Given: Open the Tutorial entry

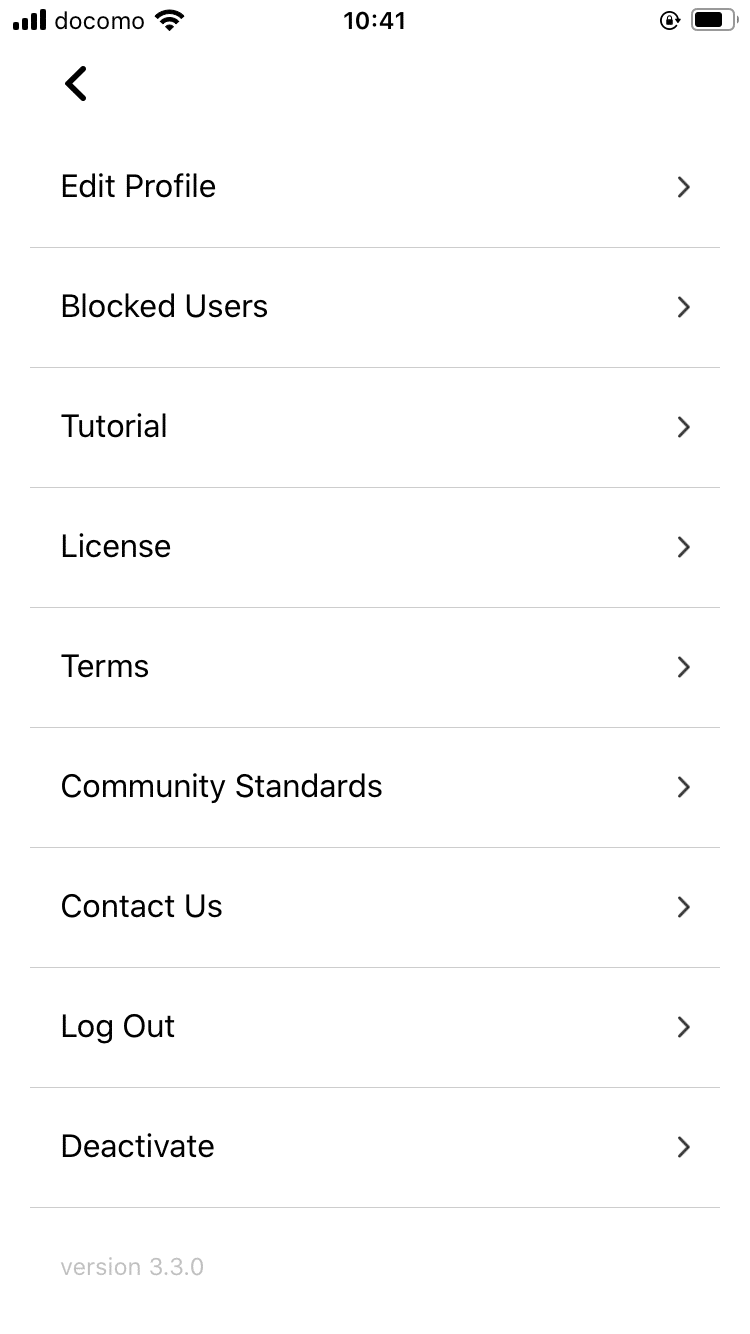Looking at the screenshot, I should 375,427.
